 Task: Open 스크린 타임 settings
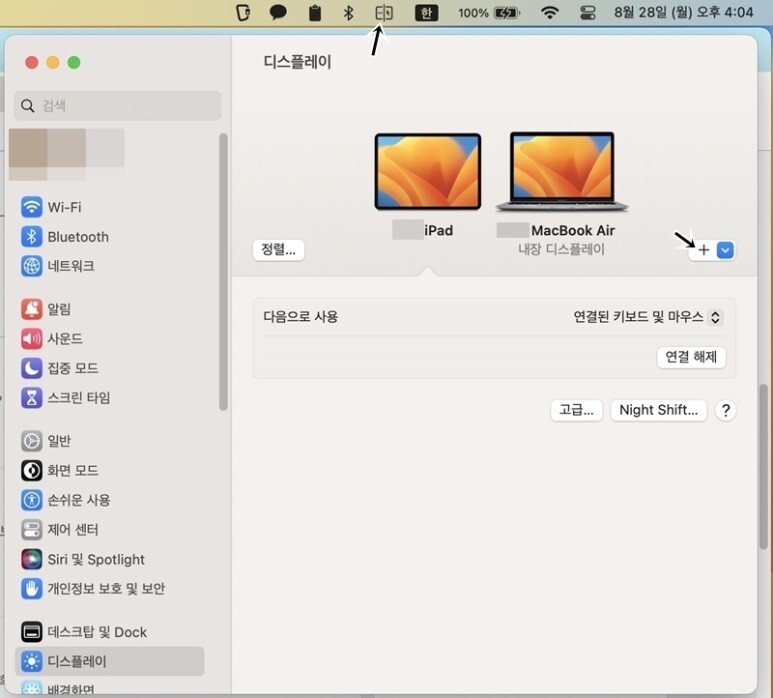coord(66,397)
